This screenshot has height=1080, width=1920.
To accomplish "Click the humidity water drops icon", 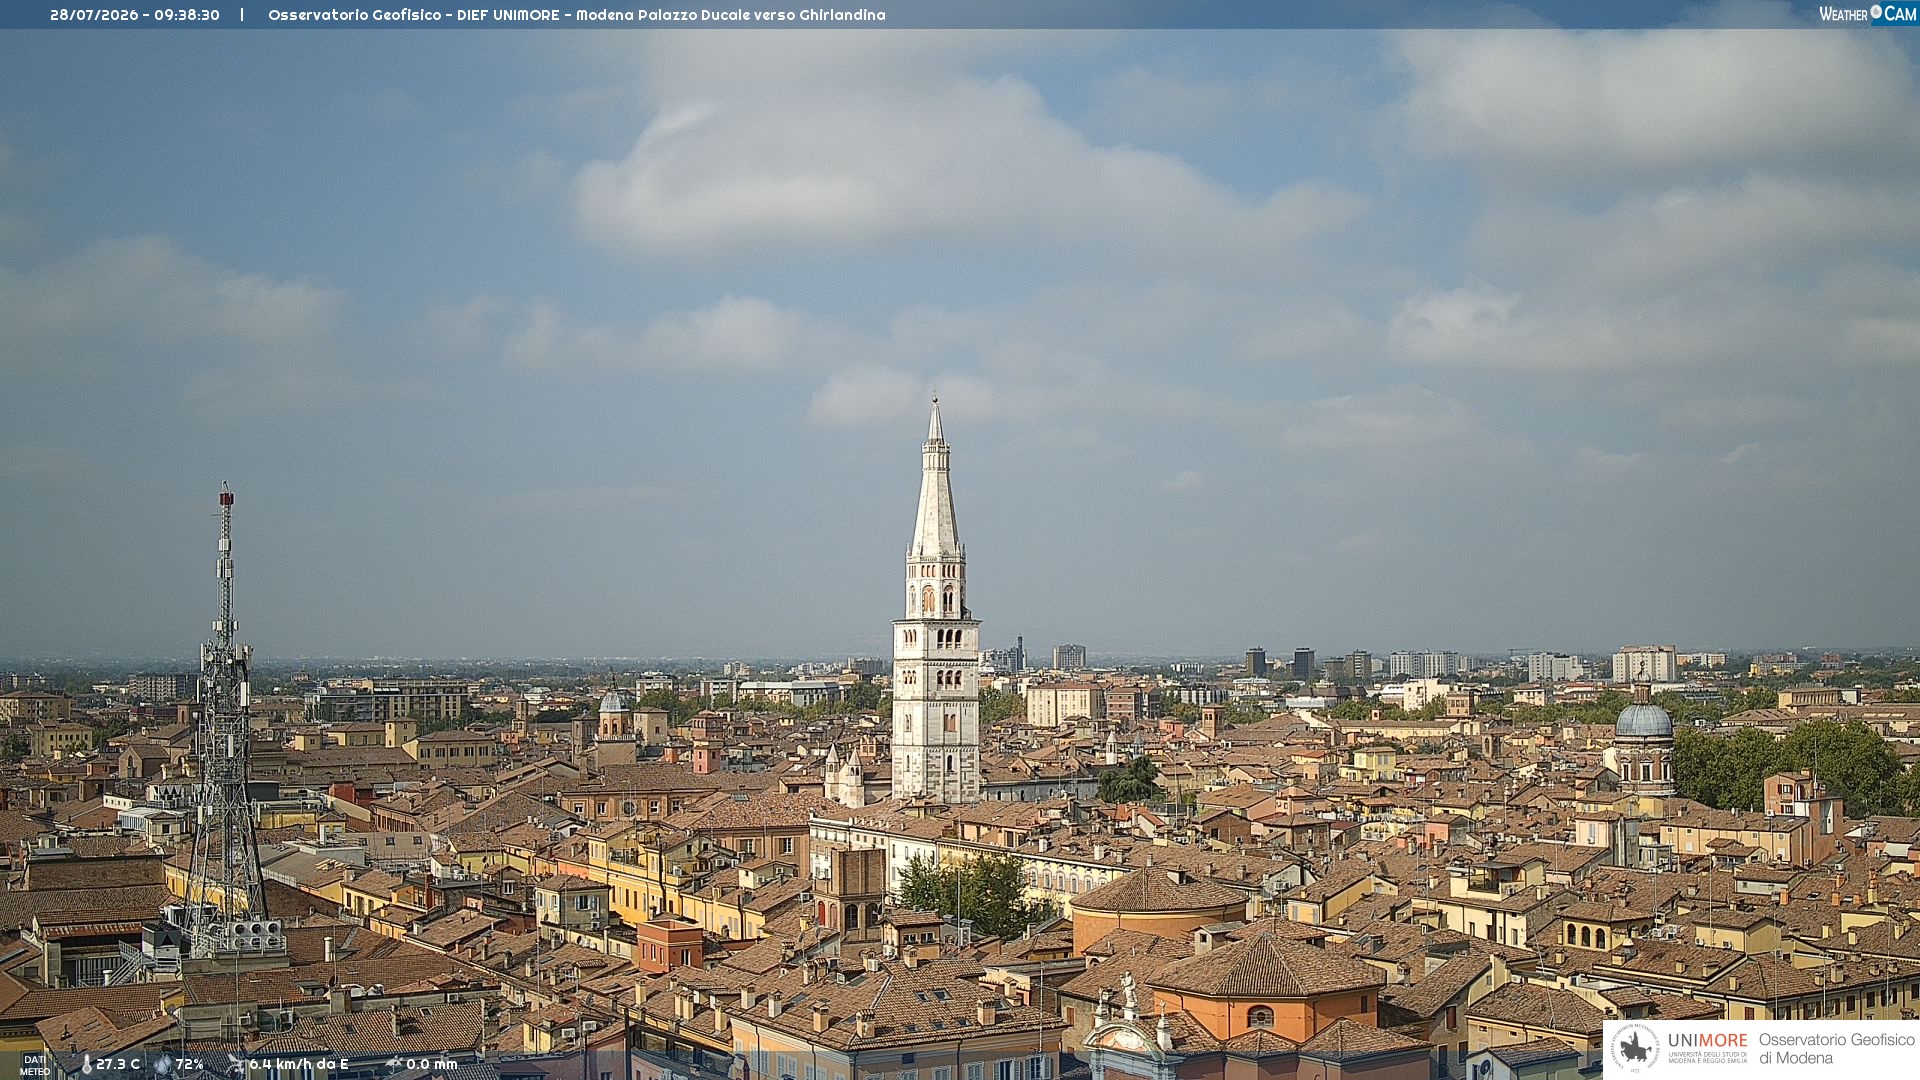I will (163, 1065).
